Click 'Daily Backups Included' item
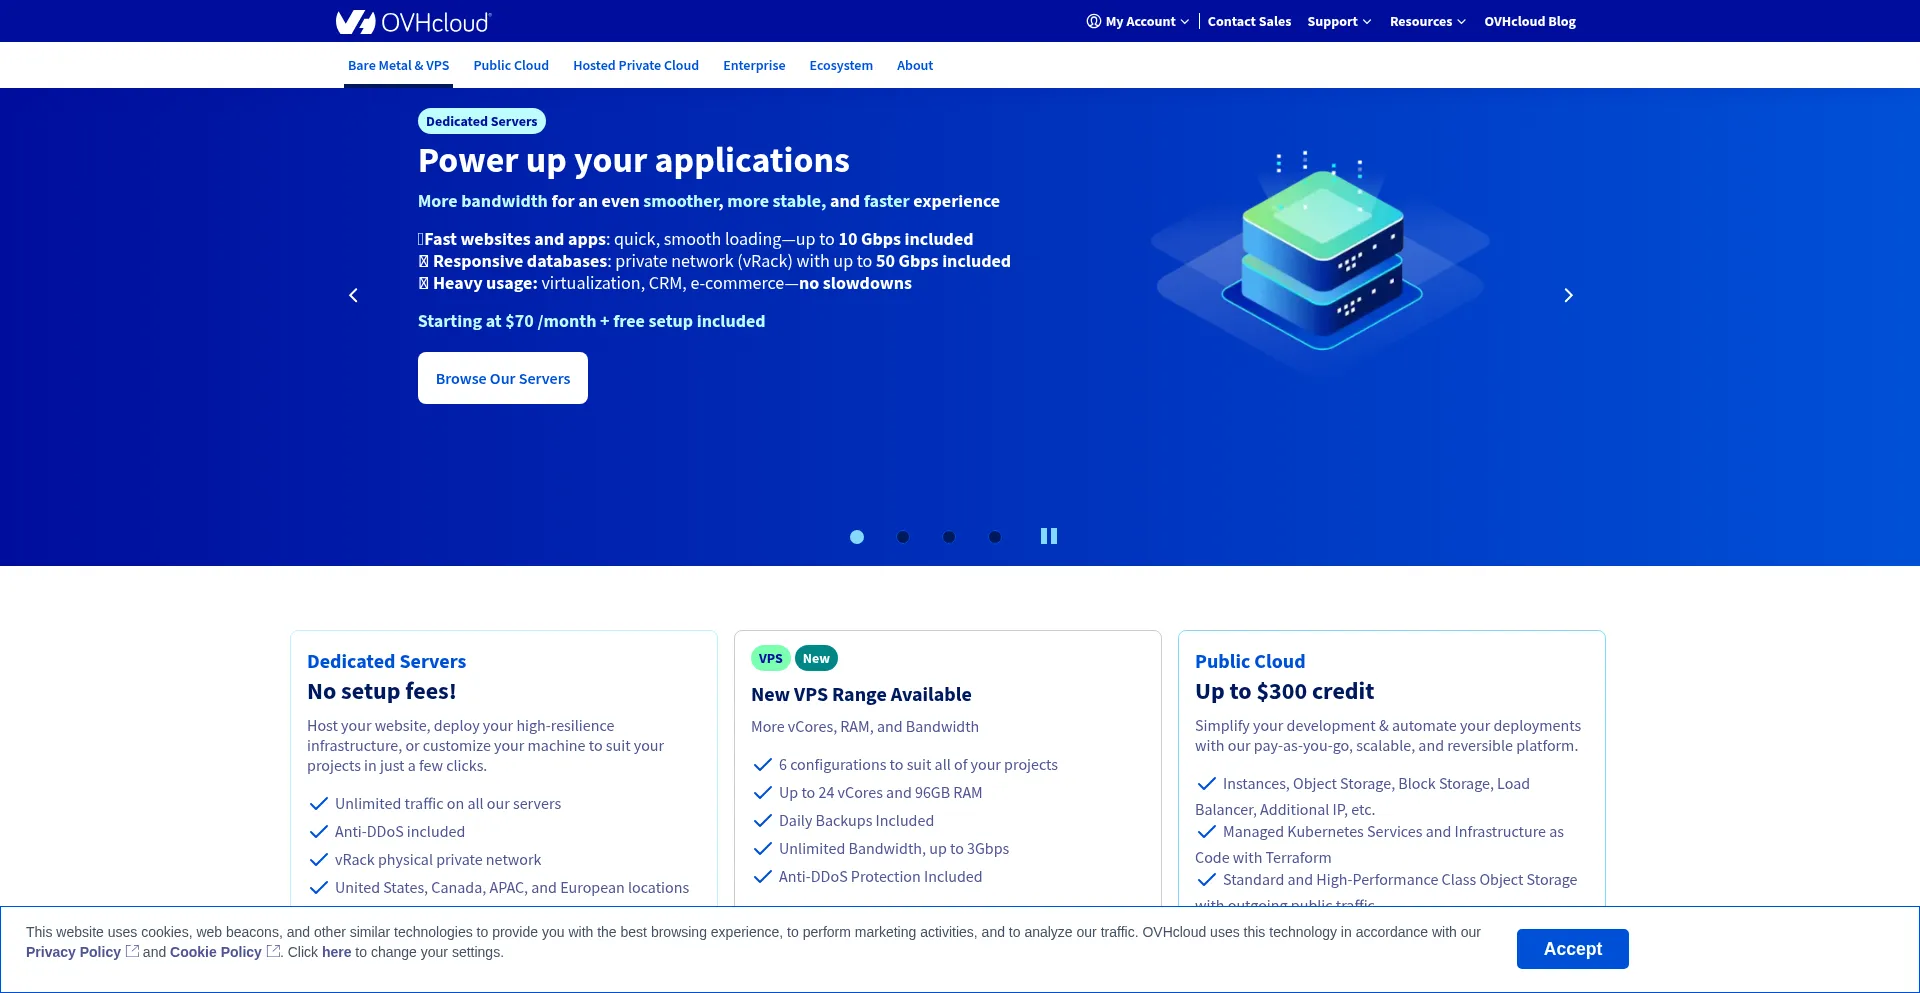Viewport: 1920px width, 993px height. click(856, 821)
